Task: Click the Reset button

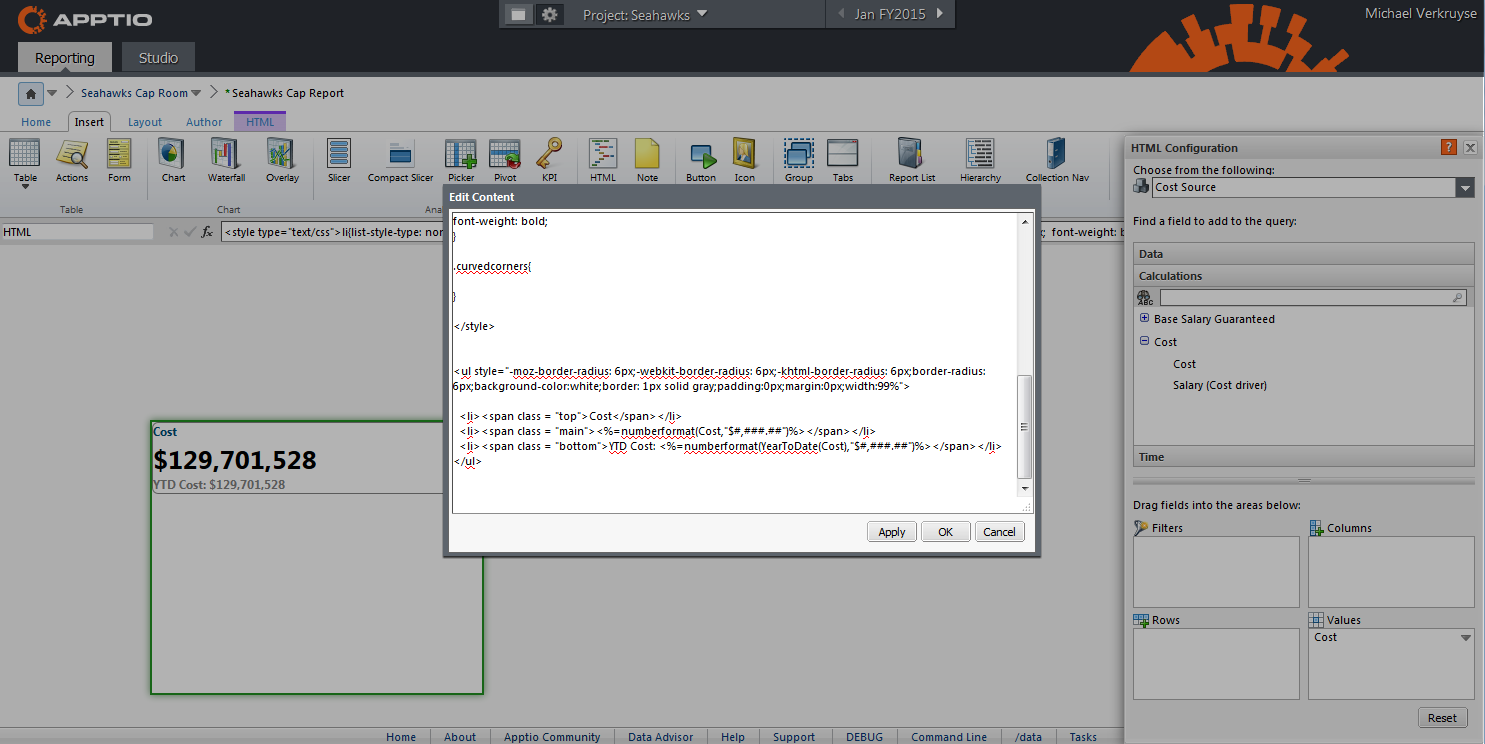Action: pos(1442,717)
